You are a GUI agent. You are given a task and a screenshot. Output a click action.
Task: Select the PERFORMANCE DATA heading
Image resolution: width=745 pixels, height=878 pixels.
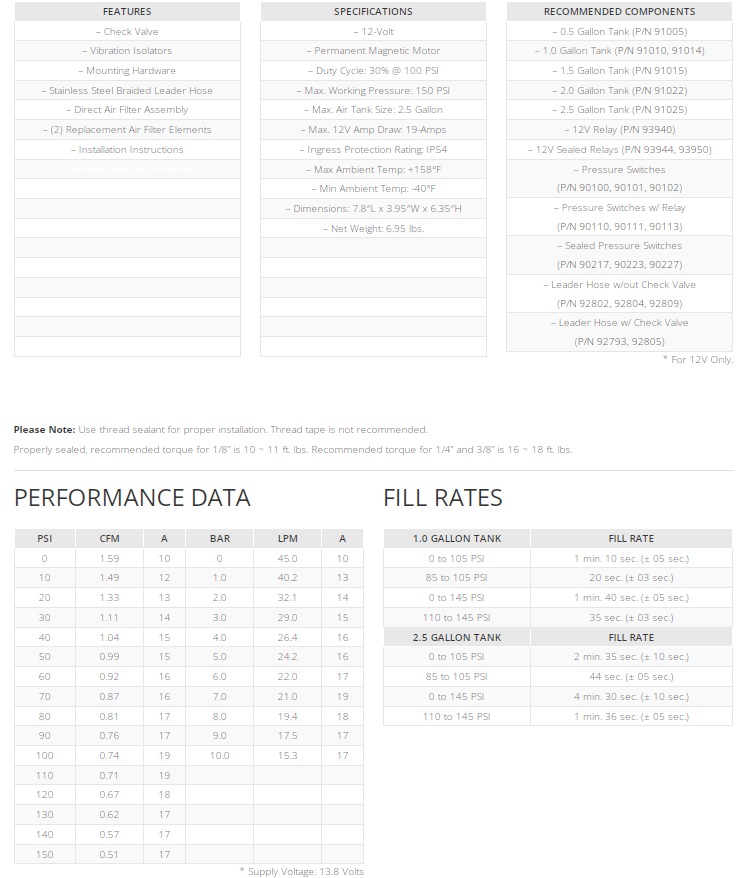tap(132, 498)
